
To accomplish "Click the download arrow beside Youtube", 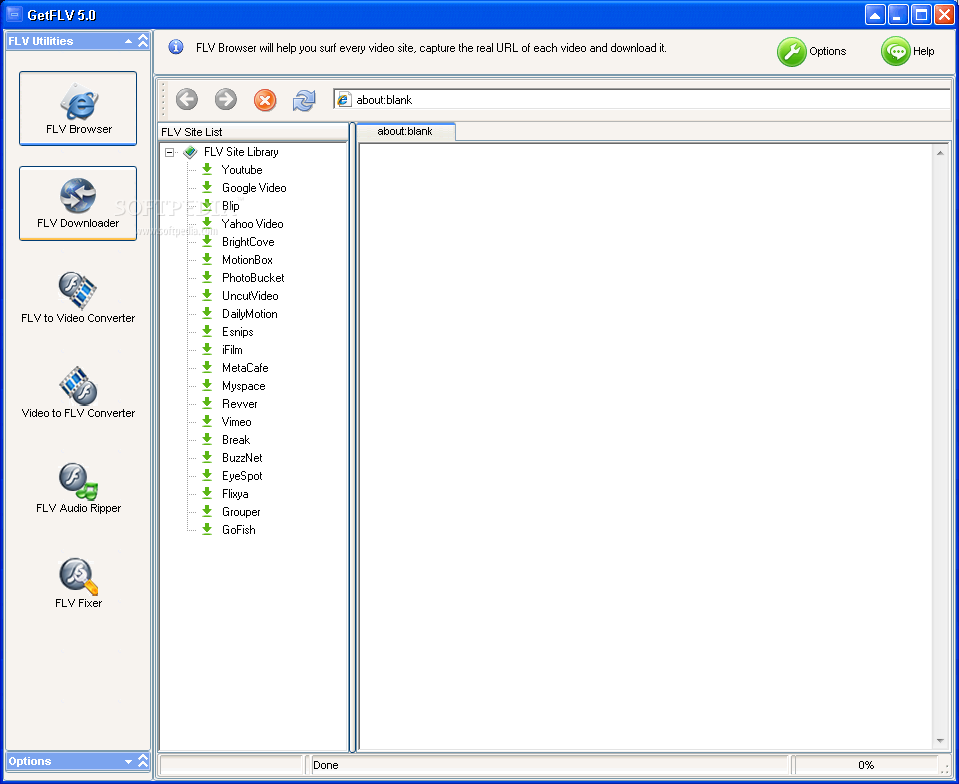I will (207, 169).
